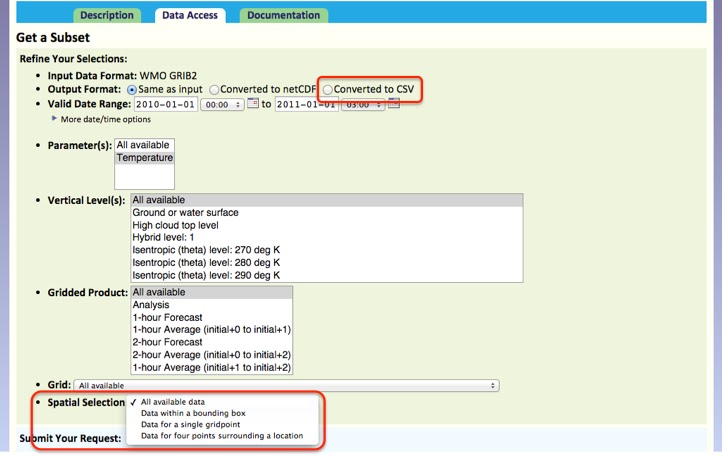This screenshot has width=722, height=456.
Task: Choose Converted to netCDF output format
Action: [214, 90]
